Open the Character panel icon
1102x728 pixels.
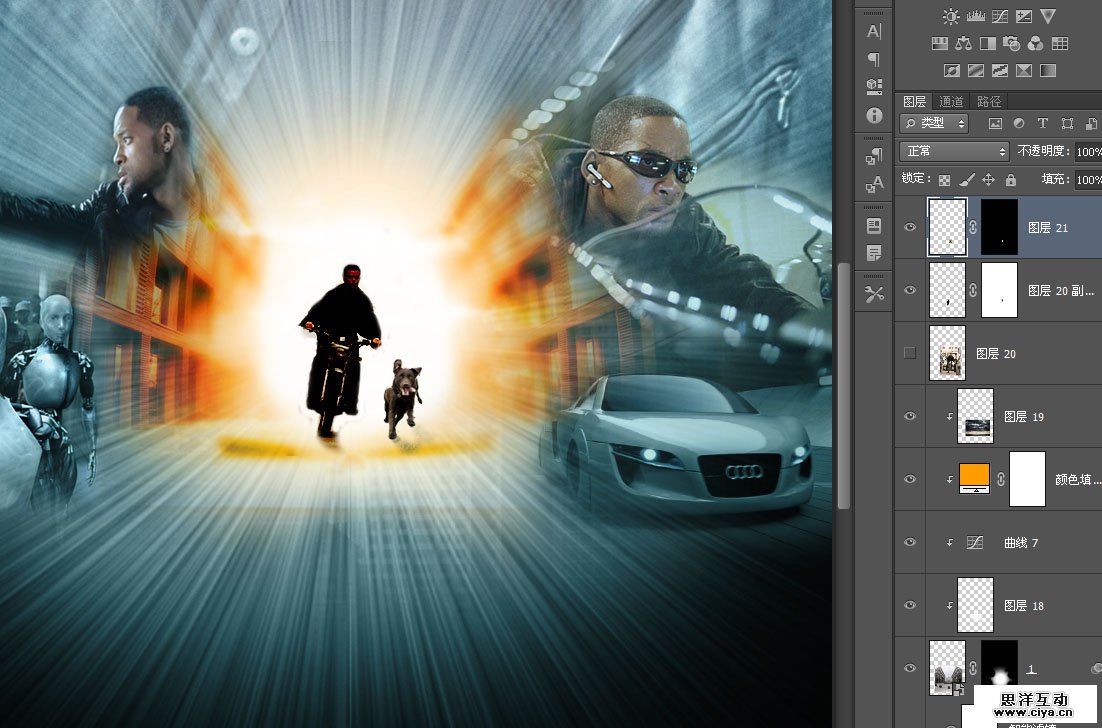pos(874,31)
